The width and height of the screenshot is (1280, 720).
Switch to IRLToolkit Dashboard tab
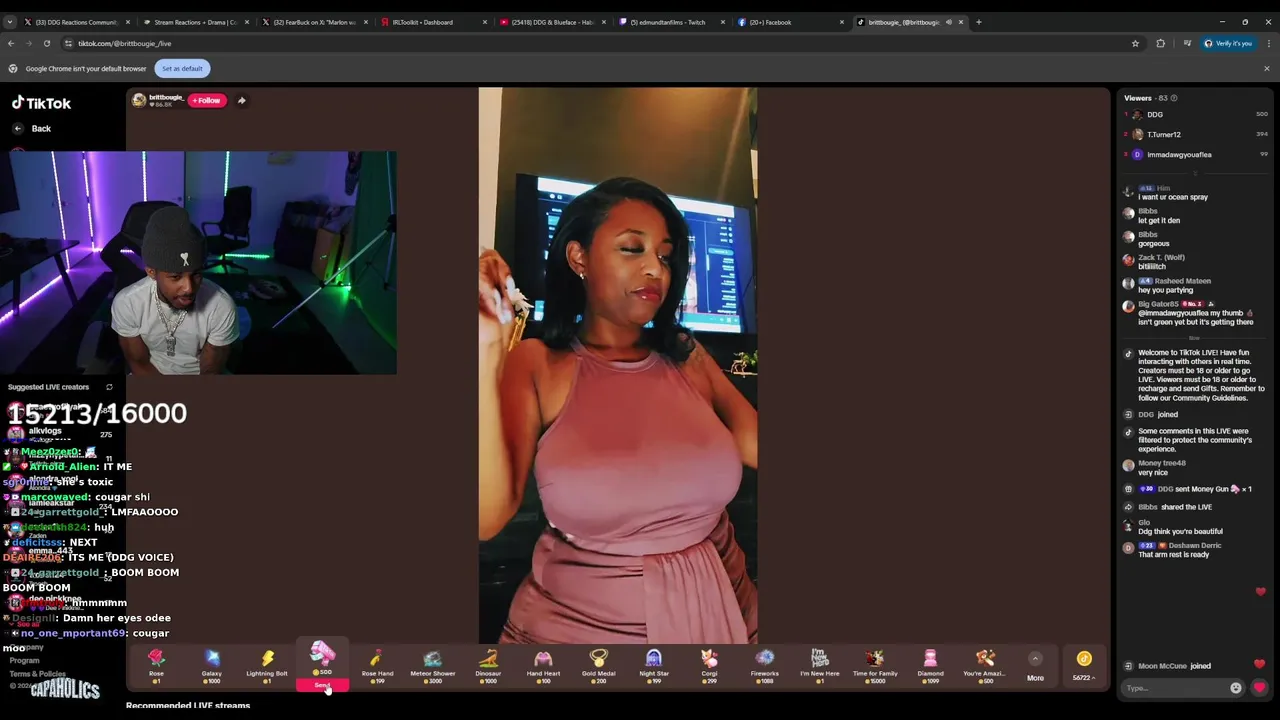[x=434, y=22]
